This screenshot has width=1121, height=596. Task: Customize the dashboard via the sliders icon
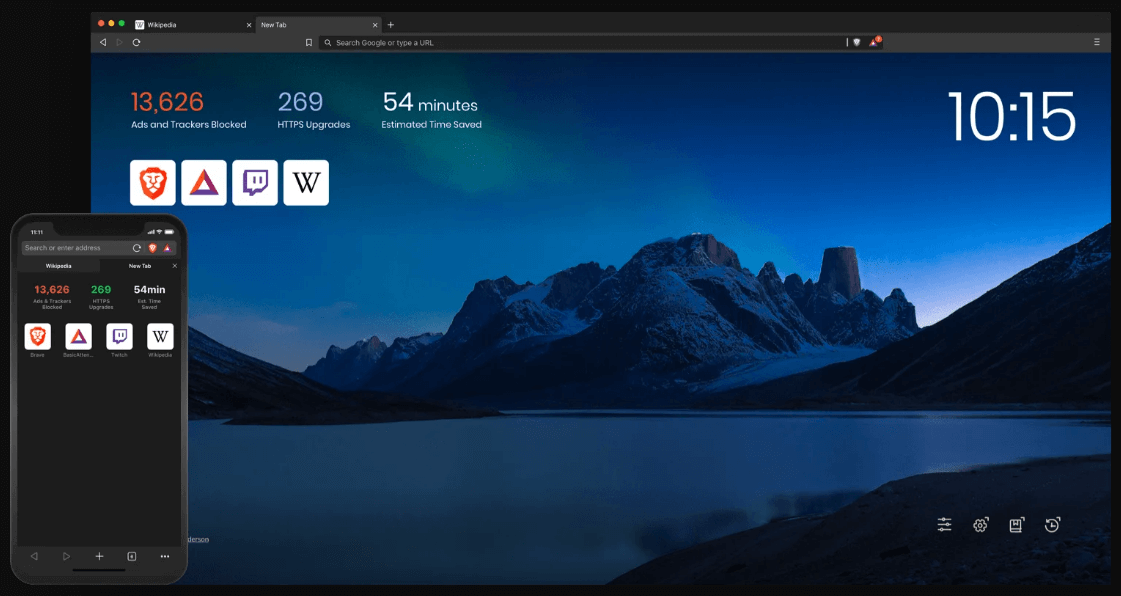(944, 524)
